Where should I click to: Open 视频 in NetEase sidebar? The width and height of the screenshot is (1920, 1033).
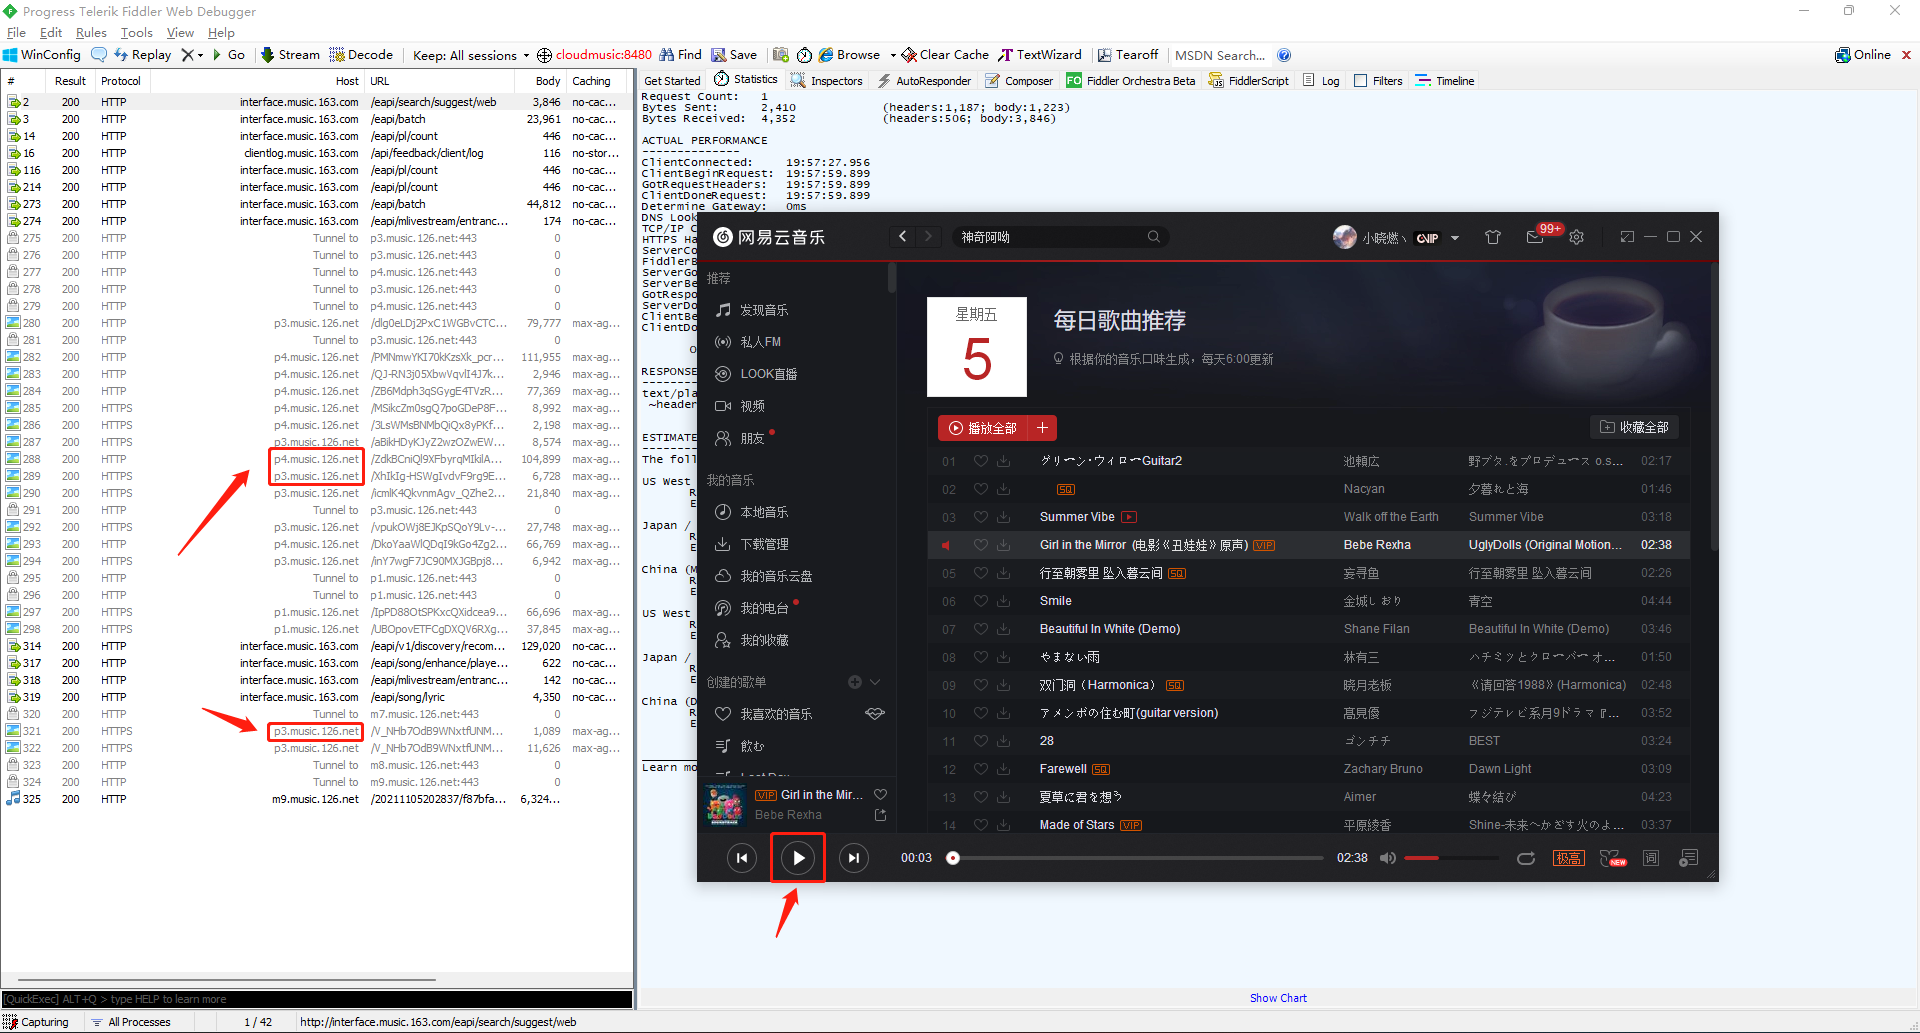coord(752,406)
